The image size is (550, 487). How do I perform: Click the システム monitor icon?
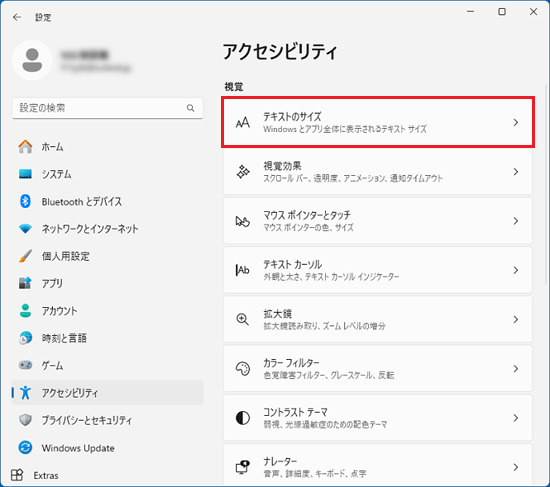point(25,174)
